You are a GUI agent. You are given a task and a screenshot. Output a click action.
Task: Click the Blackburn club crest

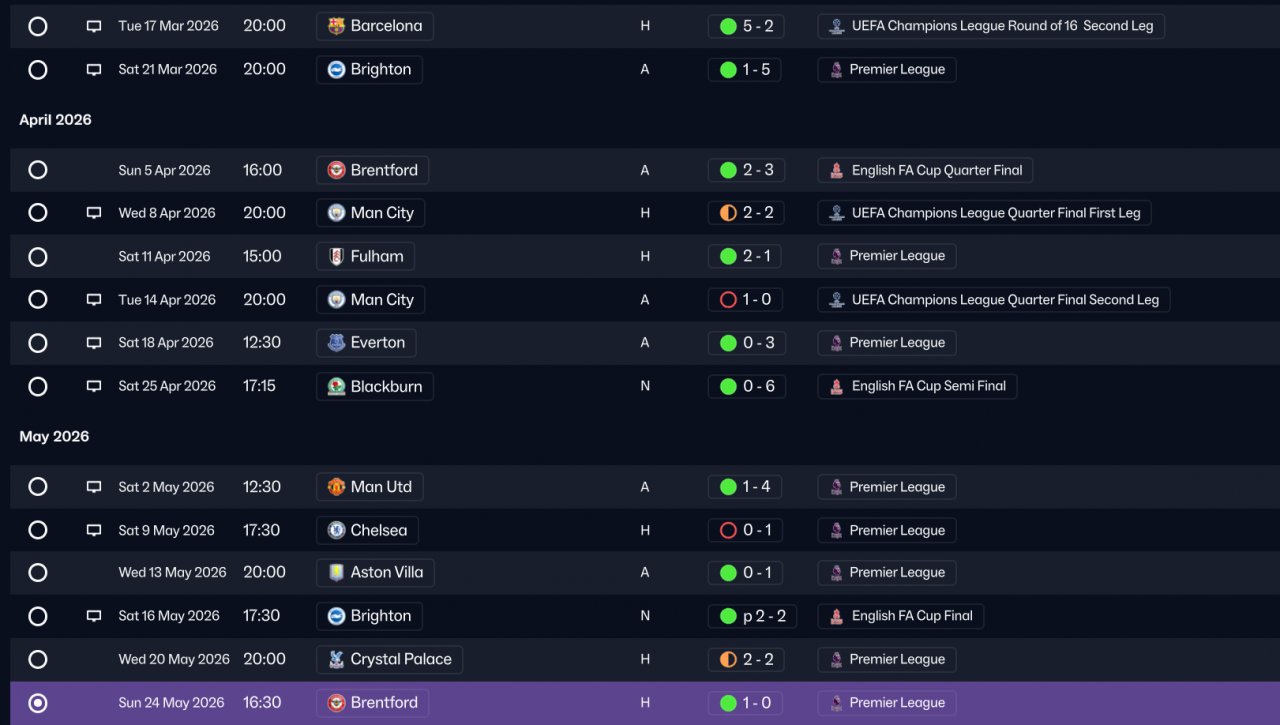coord(337,386)
